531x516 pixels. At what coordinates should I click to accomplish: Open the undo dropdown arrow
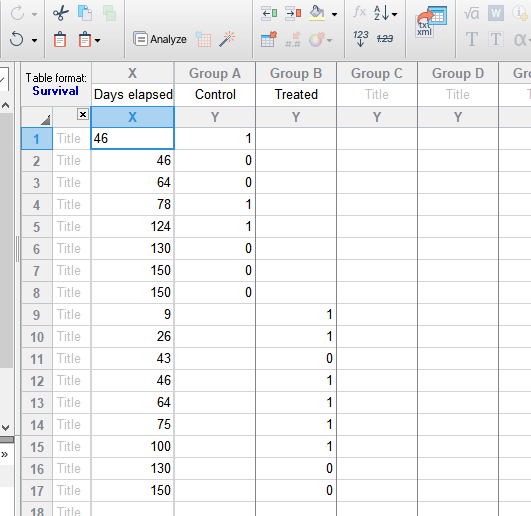click(x=34, y=40)
